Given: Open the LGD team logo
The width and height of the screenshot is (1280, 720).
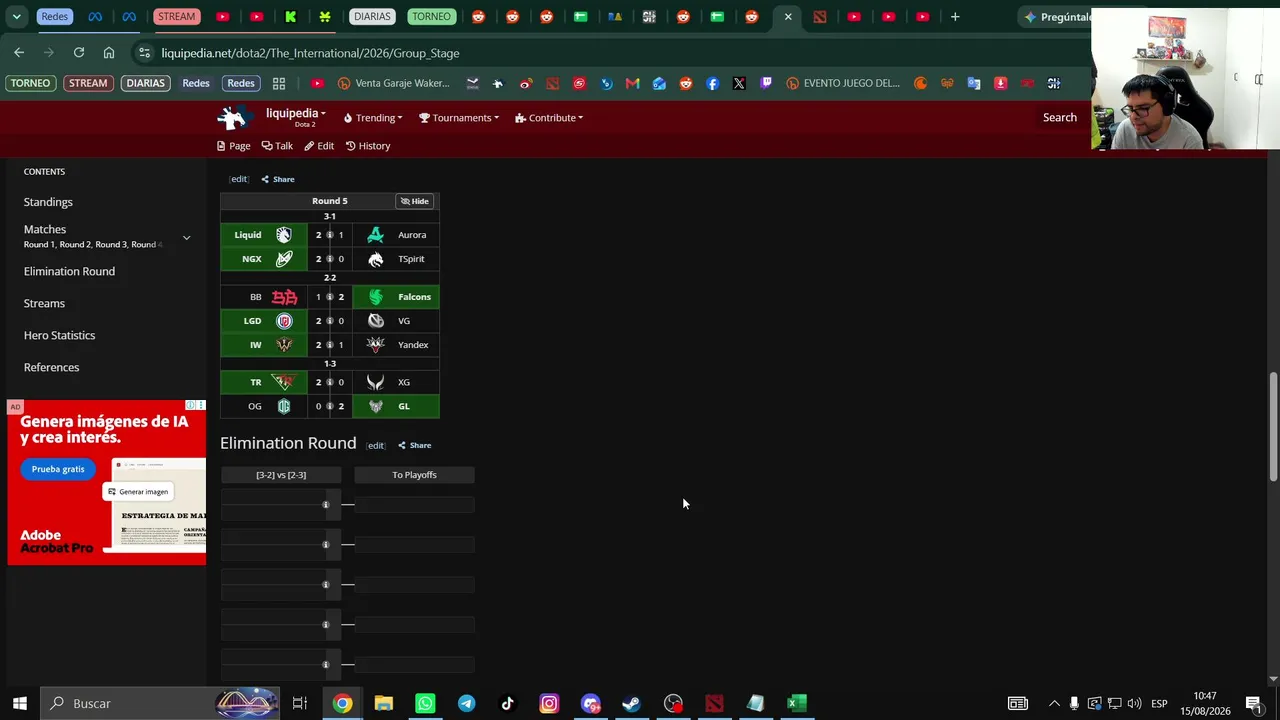Looking at the screenshot, I should pos(284,321).
